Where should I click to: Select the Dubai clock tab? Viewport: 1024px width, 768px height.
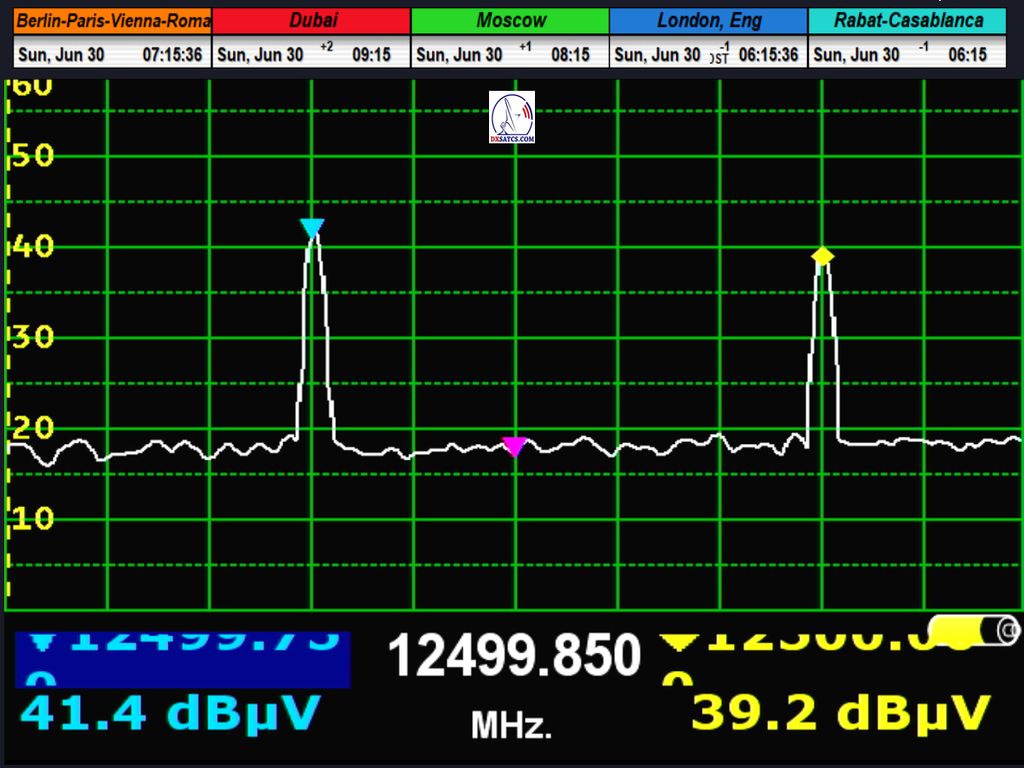click(312, 20)
